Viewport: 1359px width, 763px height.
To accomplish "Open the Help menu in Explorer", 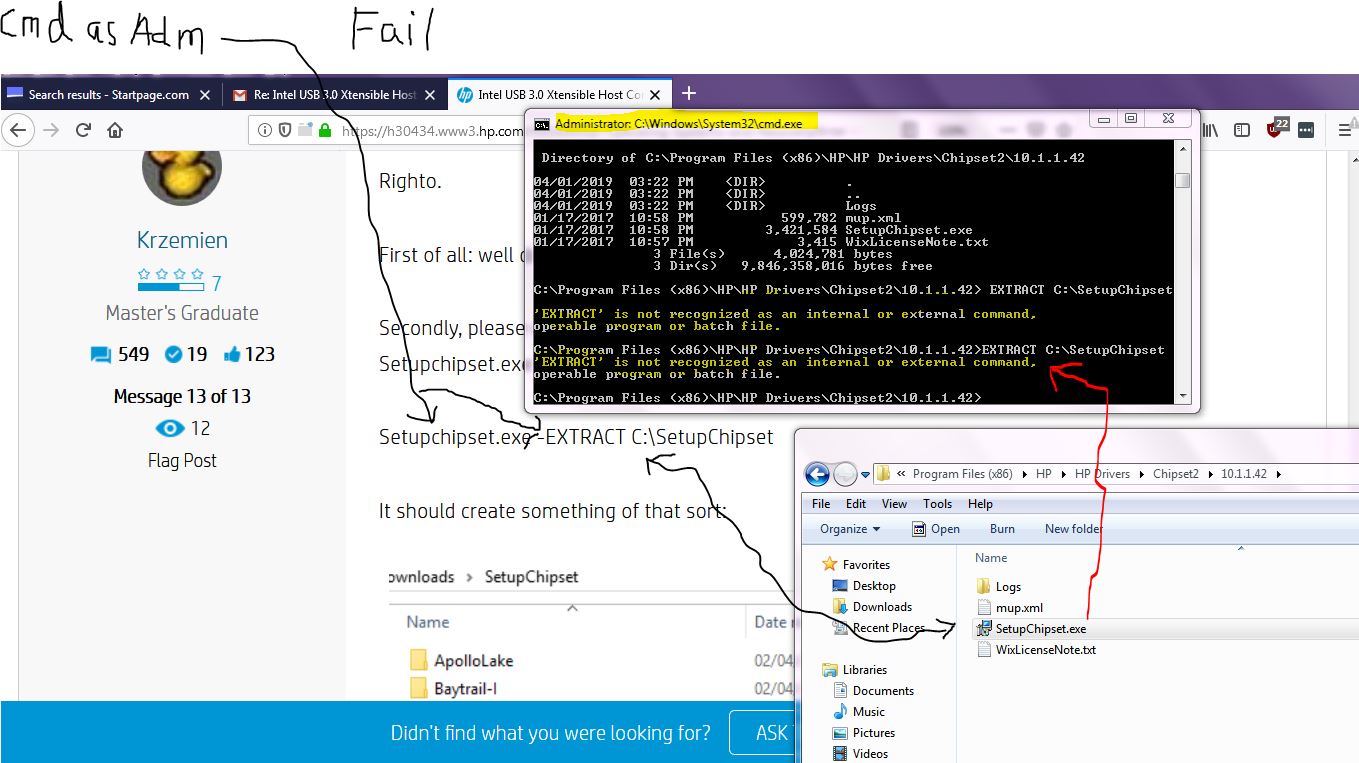I will coord(981,504).
